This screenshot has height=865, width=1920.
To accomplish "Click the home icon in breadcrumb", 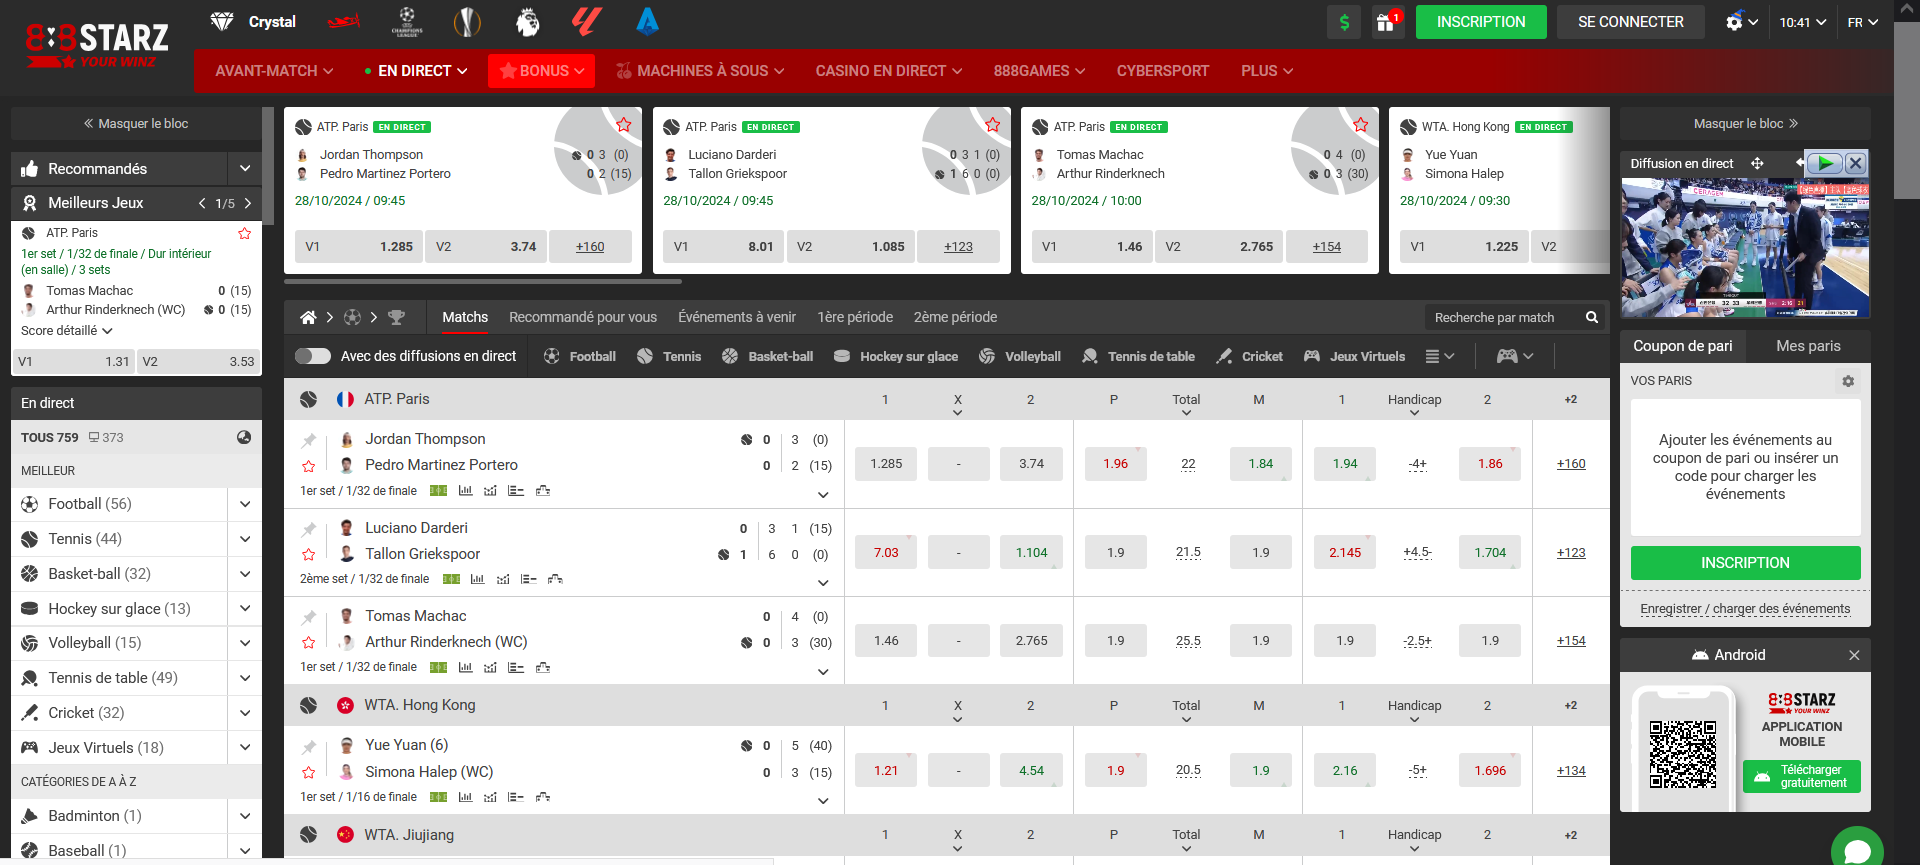I will (x=308, y=317).
